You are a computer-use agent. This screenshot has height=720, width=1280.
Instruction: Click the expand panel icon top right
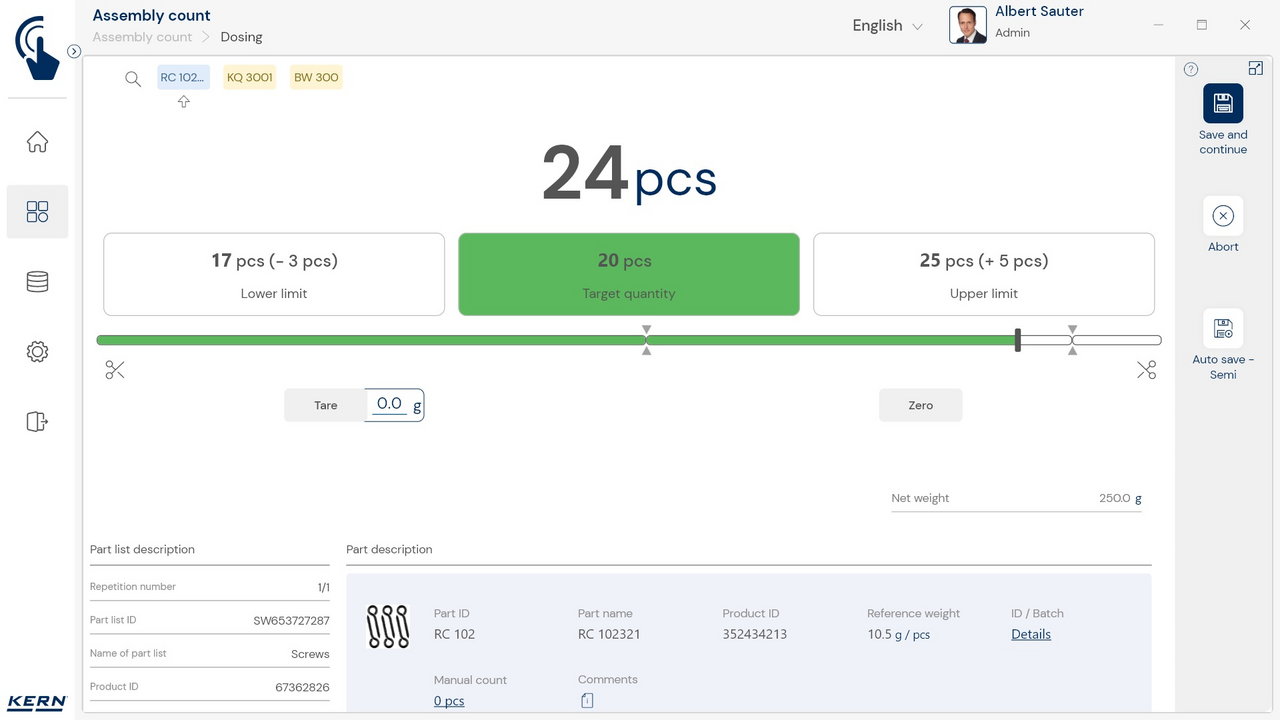(1256, 68)
